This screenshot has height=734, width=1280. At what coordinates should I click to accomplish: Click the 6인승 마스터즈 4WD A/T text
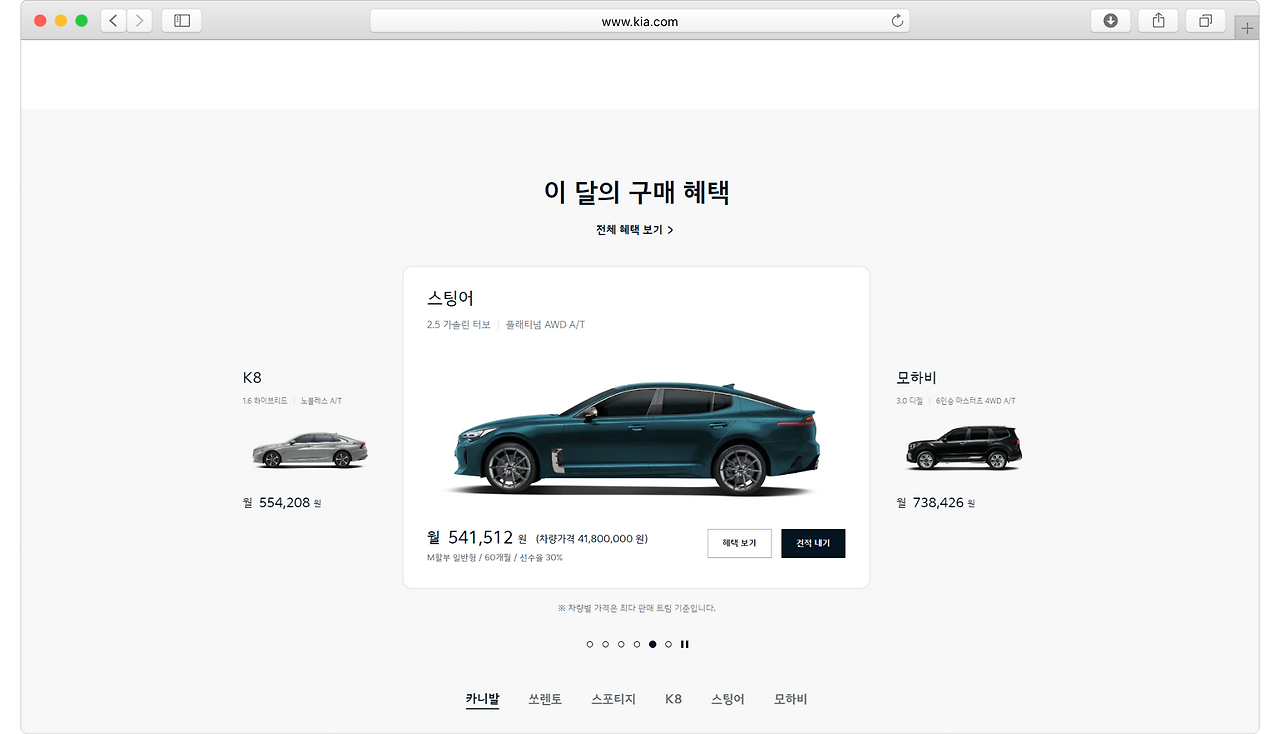coord(976,401)
